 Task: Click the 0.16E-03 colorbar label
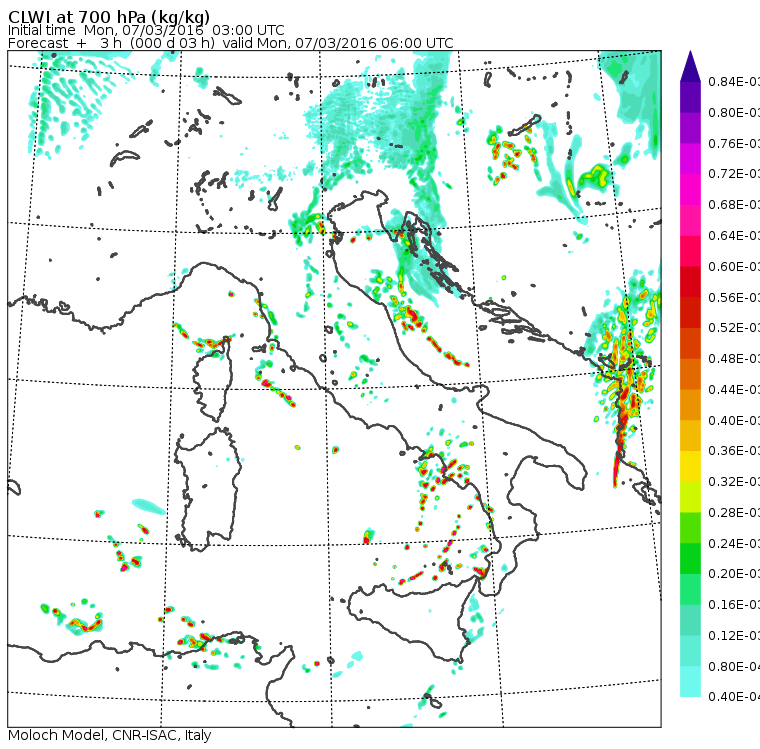(734, 605)
